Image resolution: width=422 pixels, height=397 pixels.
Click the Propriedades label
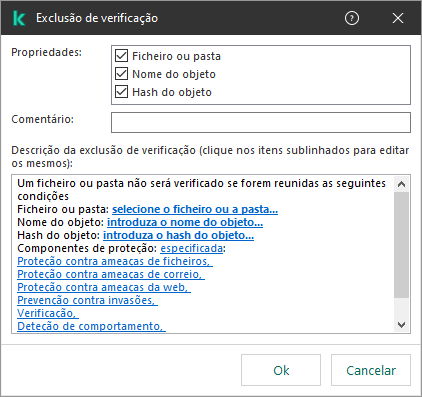click(47, 52)
